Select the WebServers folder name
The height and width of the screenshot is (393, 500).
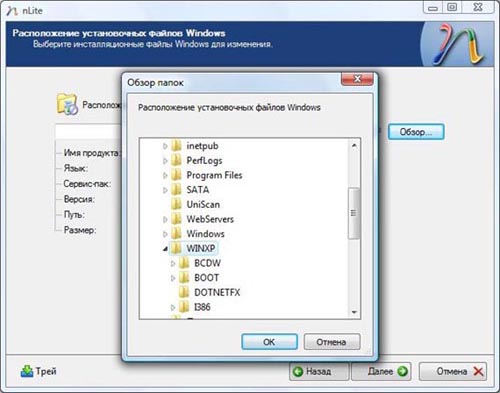coord(210,219)
